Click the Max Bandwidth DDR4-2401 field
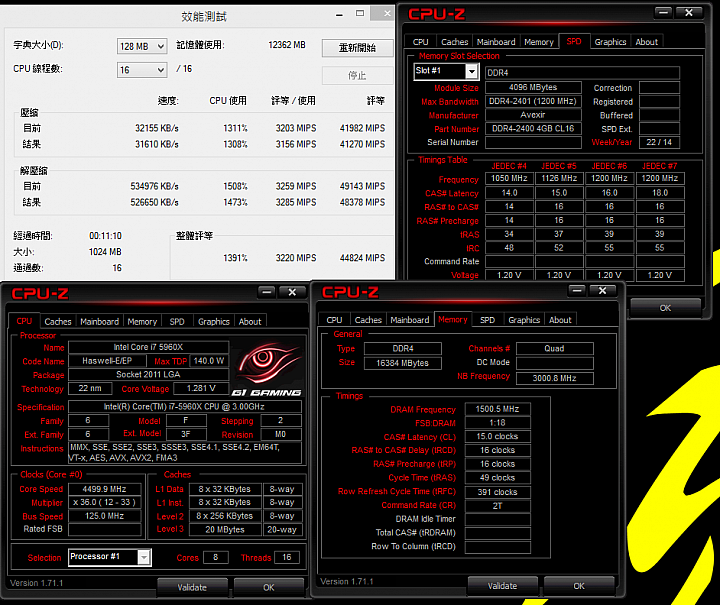The image size is (720, 605). click(533, 101)
